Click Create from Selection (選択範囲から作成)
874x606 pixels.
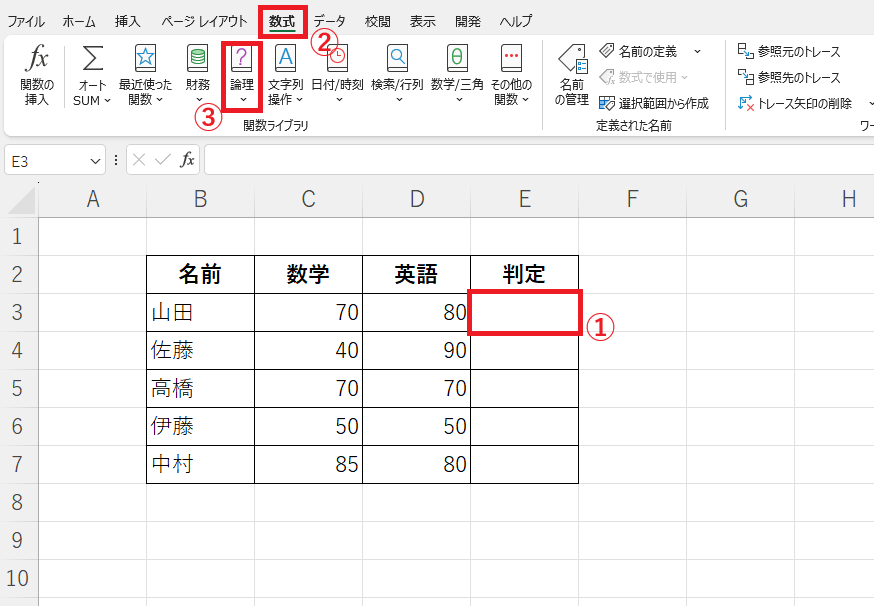[x=654, y=103]
